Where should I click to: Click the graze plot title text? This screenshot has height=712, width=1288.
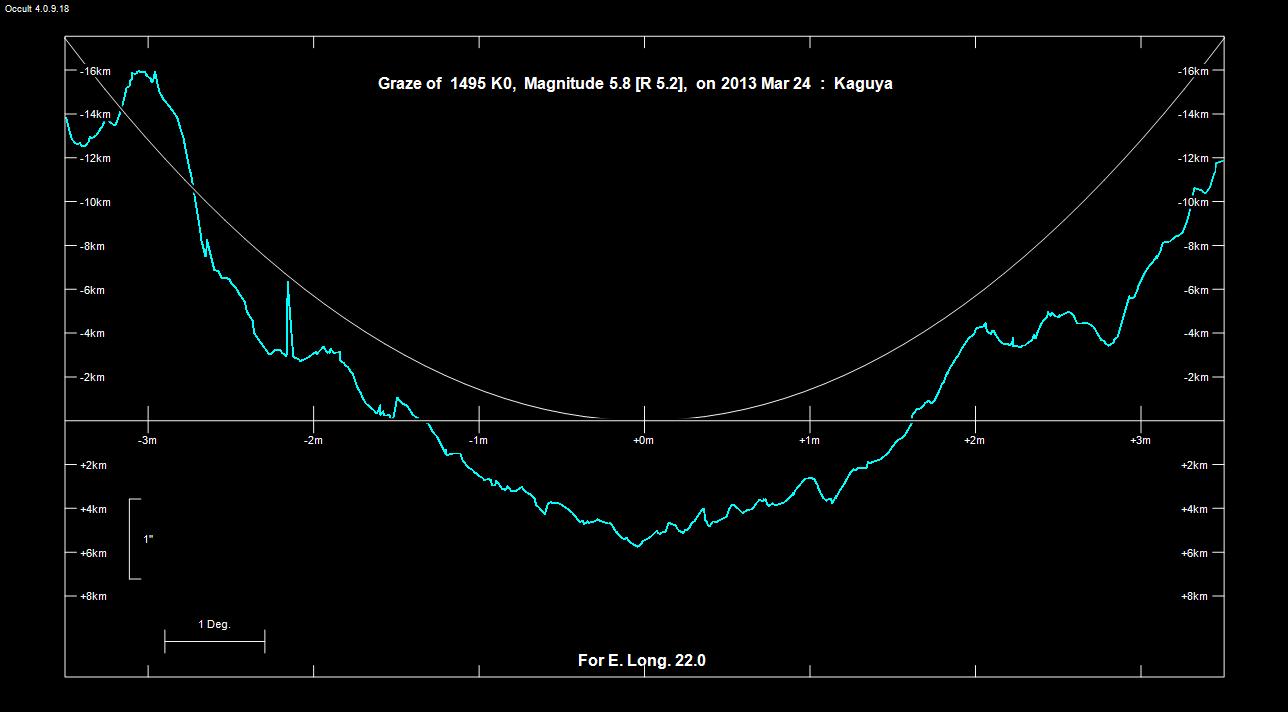(635, 84)
